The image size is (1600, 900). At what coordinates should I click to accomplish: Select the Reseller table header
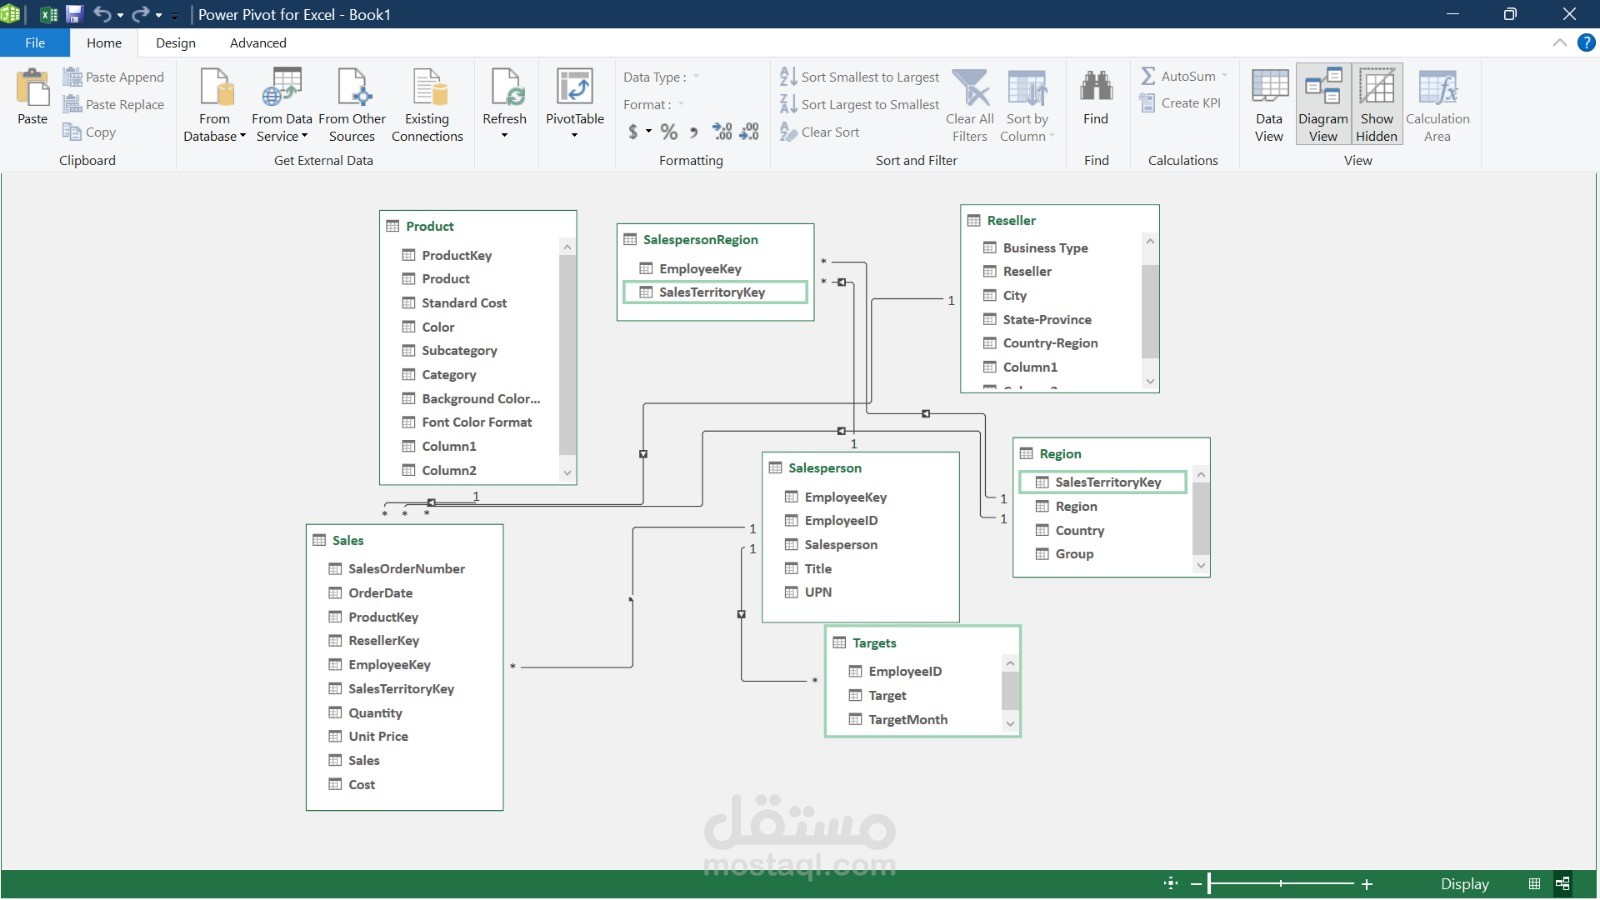(1060, 220)
